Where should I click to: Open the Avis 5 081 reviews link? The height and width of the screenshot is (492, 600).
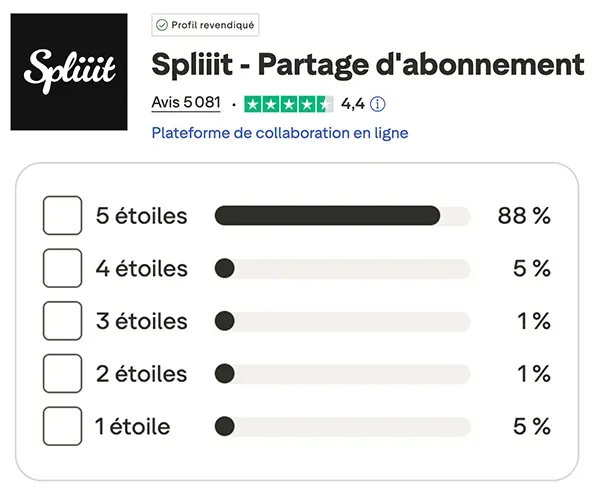(186, 103)
